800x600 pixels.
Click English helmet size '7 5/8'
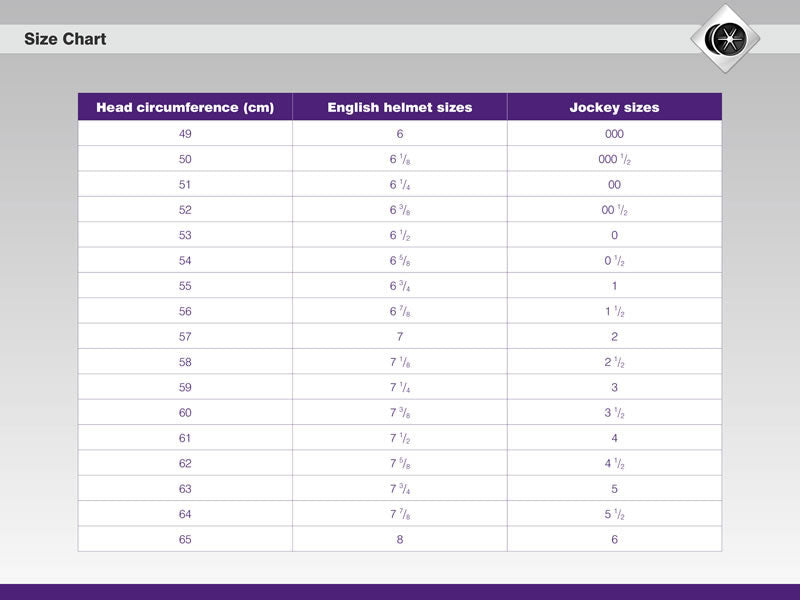[400, 463]
